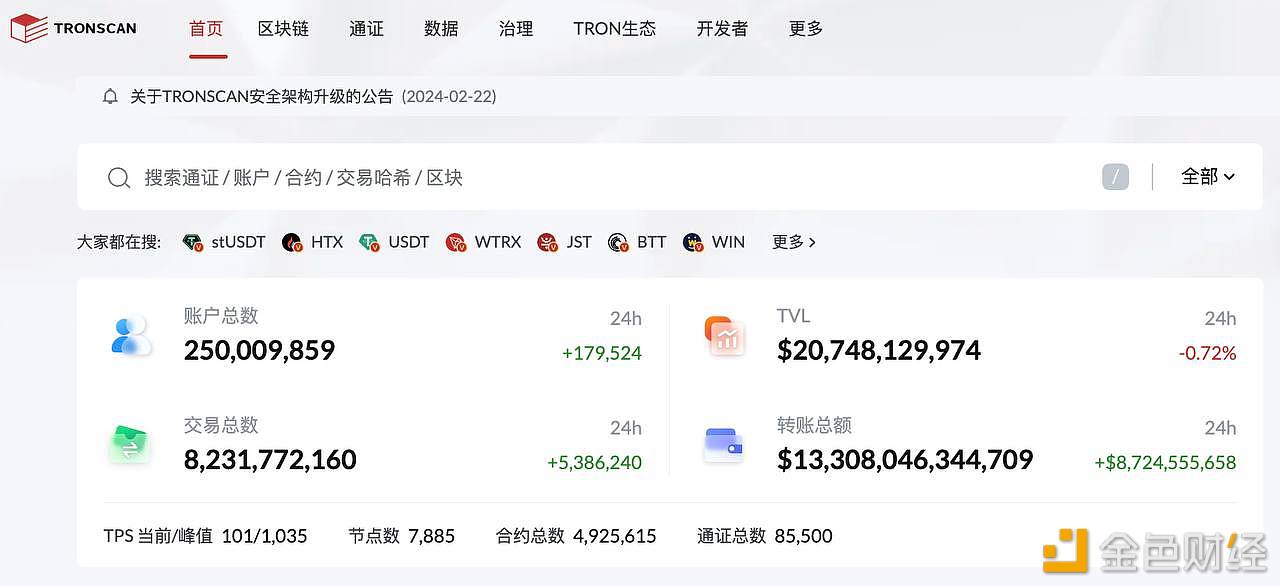Image resolution: width=1280 pixels, height=586 pixels.
Task: Open the 数据 menu
Action: click(x=441, y=29)
